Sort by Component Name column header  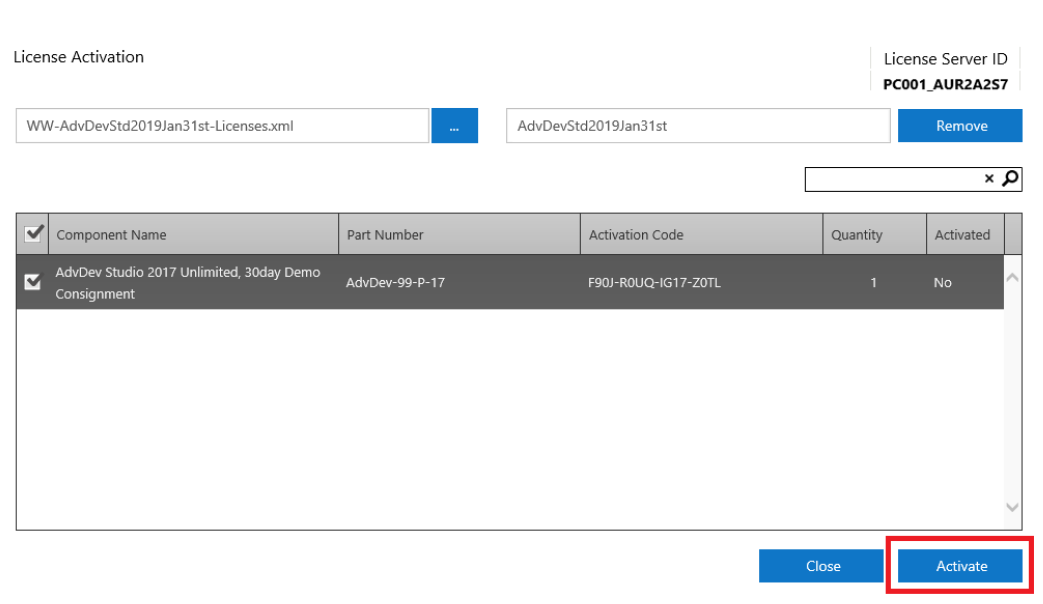(194, 234)
